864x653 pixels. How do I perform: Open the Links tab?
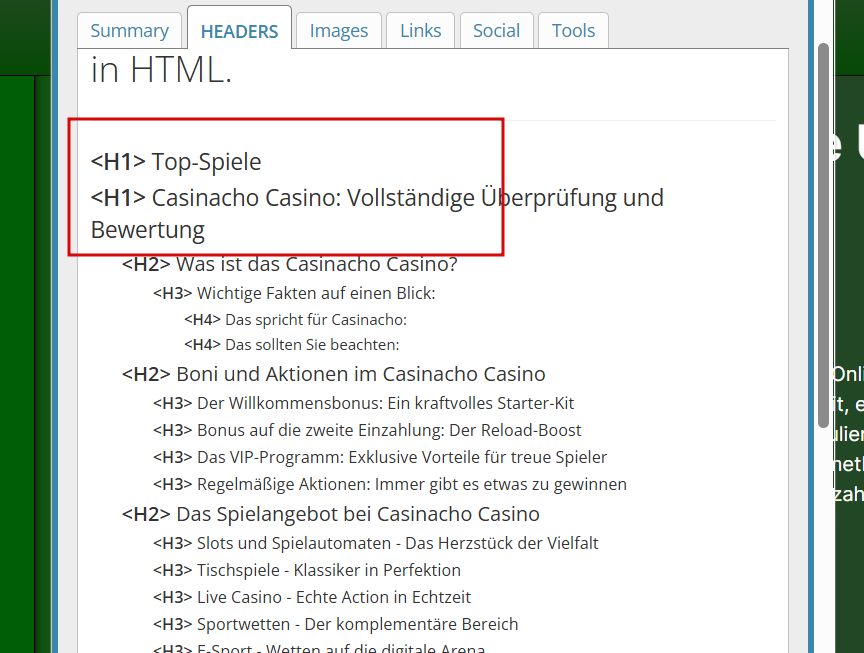420,30
